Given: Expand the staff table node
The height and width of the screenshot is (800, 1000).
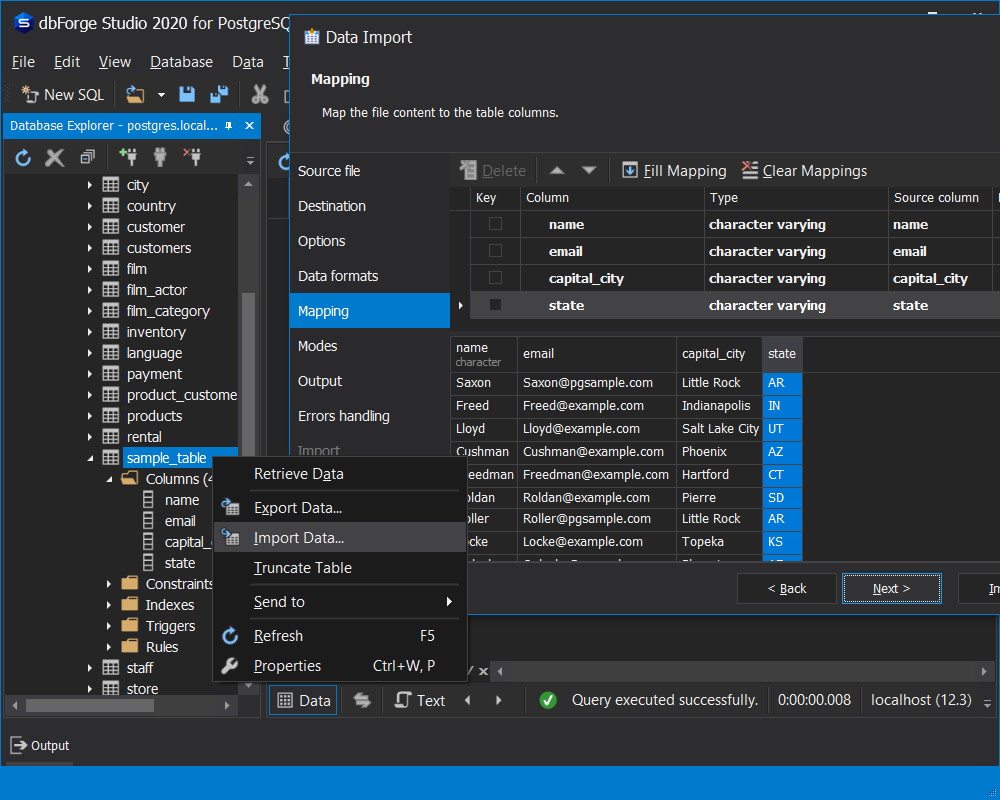Looking at the screenshot, I should click(89, 668).
